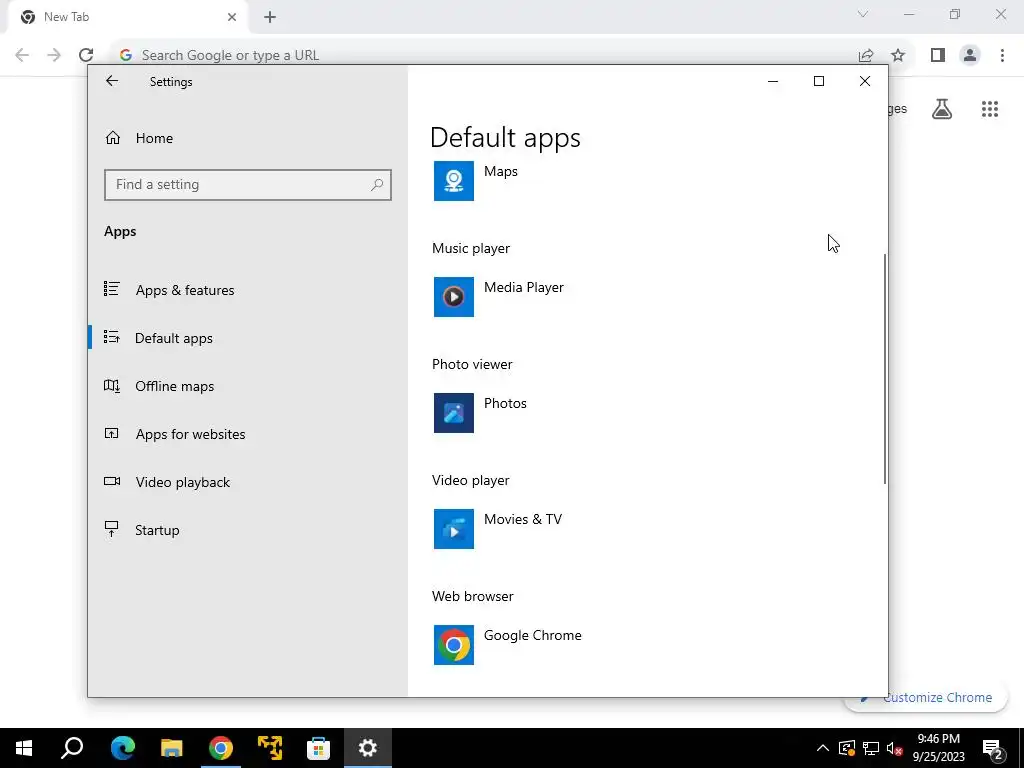Click the muted volume tray icon
The width and height of the screenshot is (1024, 768).
(x=895, y=748)
